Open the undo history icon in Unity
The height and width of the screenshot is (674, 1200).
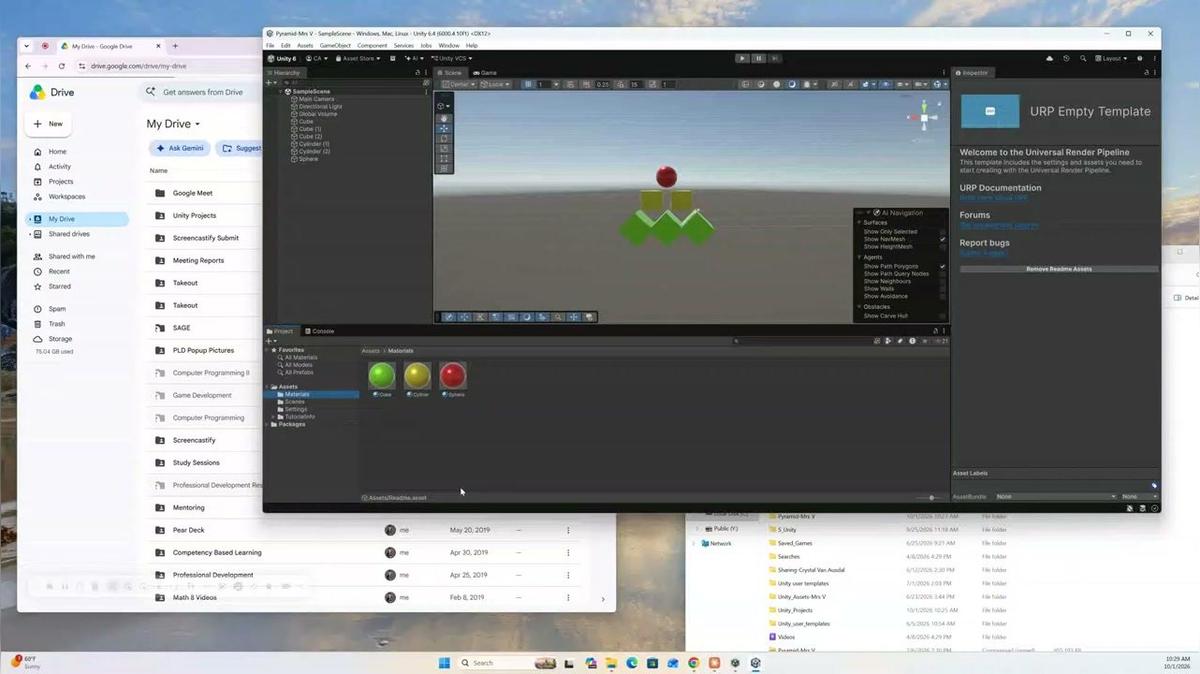(x=1066, y=58)
